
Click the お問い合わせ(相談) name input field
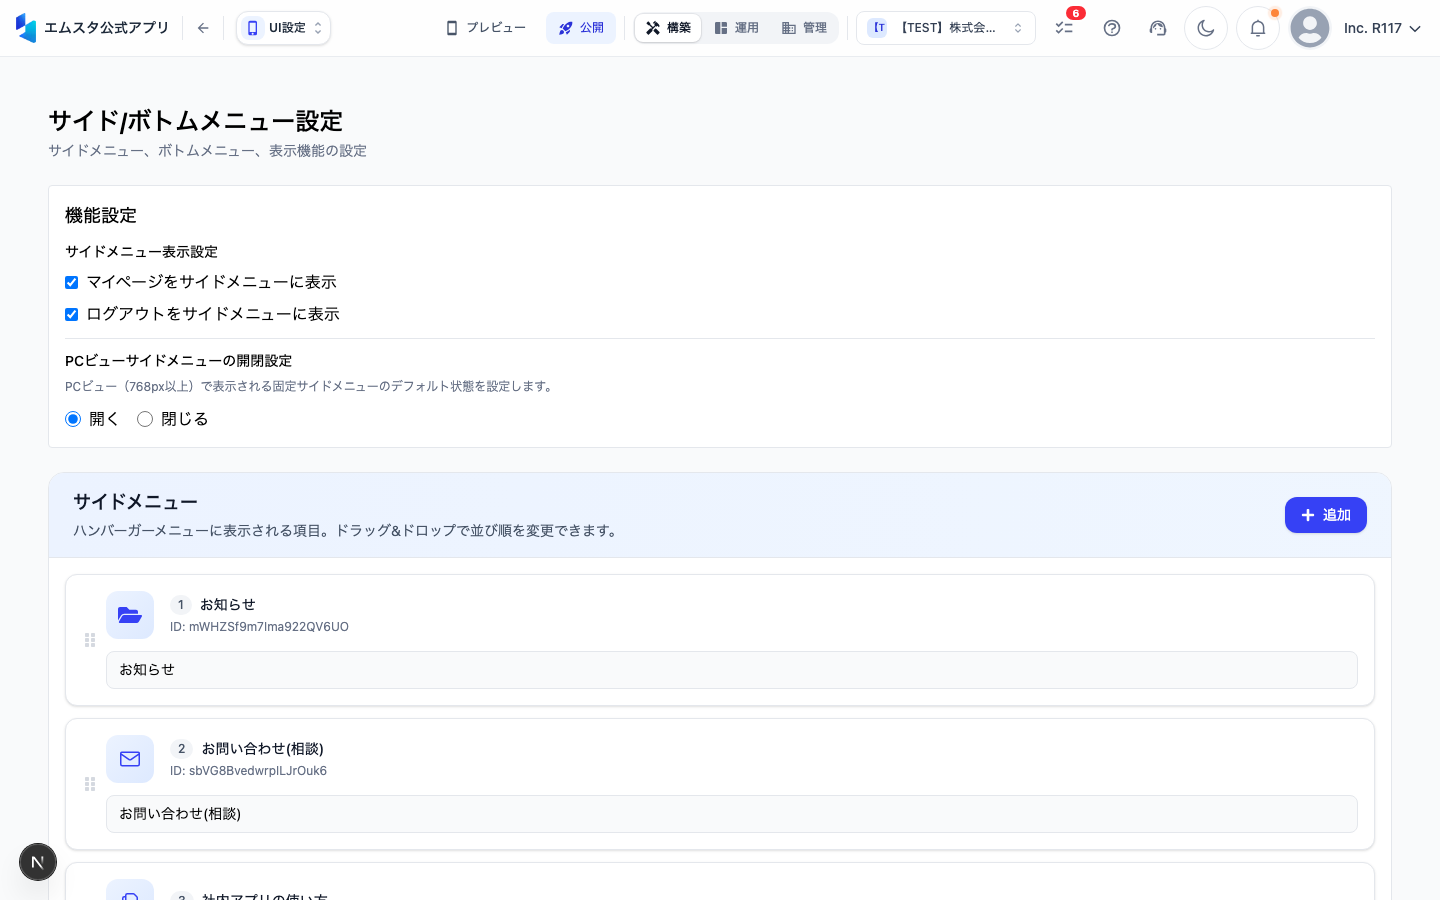(732, 814)
